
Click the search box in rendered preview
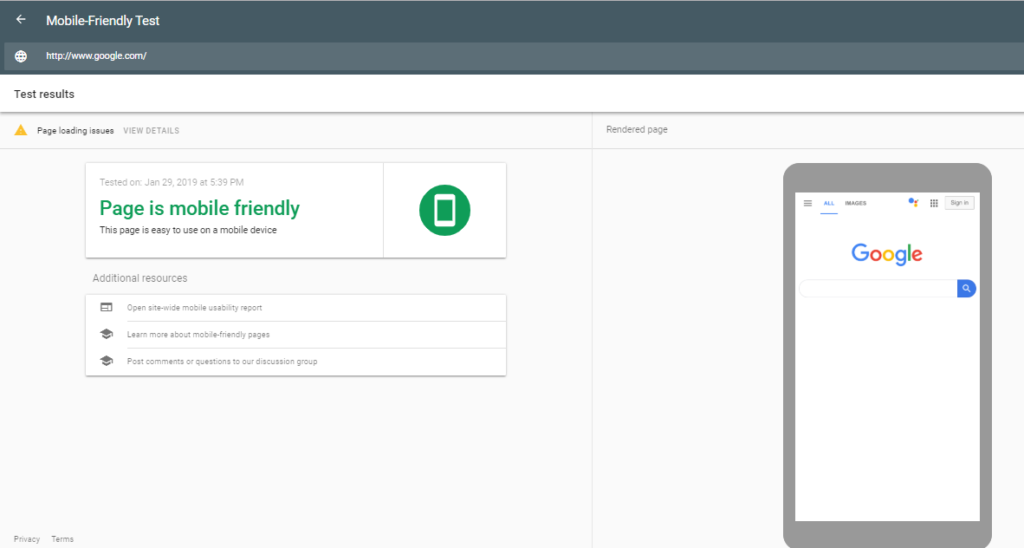(x=878, y=288)
